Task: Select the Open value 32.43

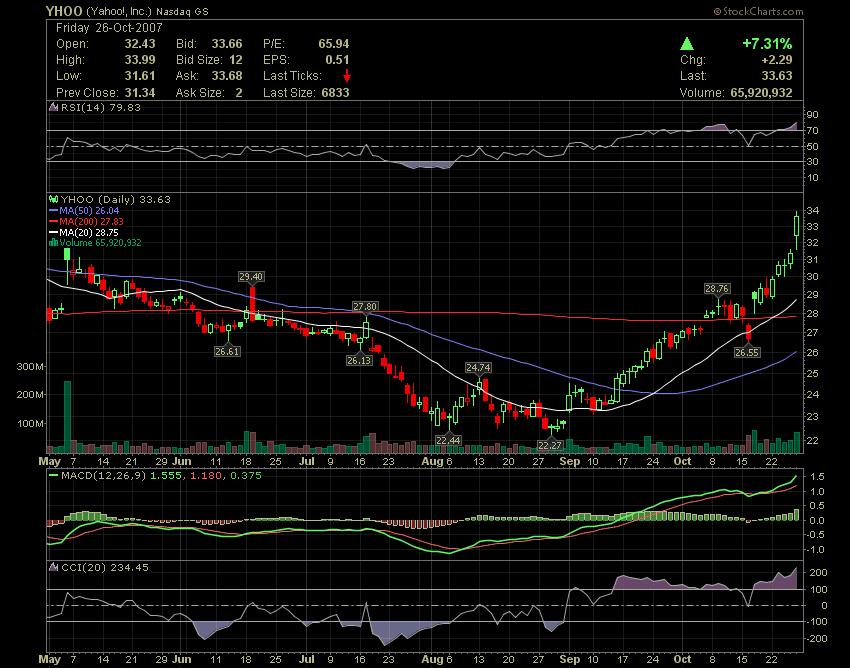Action: pos(140,44)
